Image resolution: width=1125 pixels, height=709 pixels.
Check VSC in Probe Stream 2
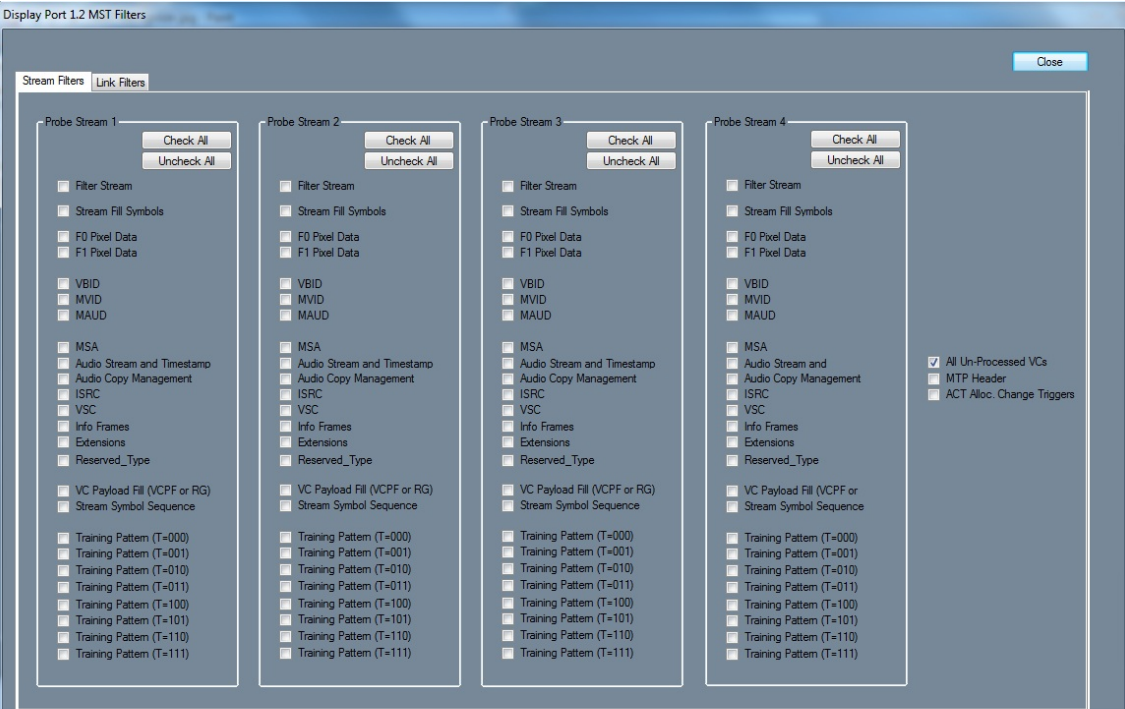click(x=286, y=410)
